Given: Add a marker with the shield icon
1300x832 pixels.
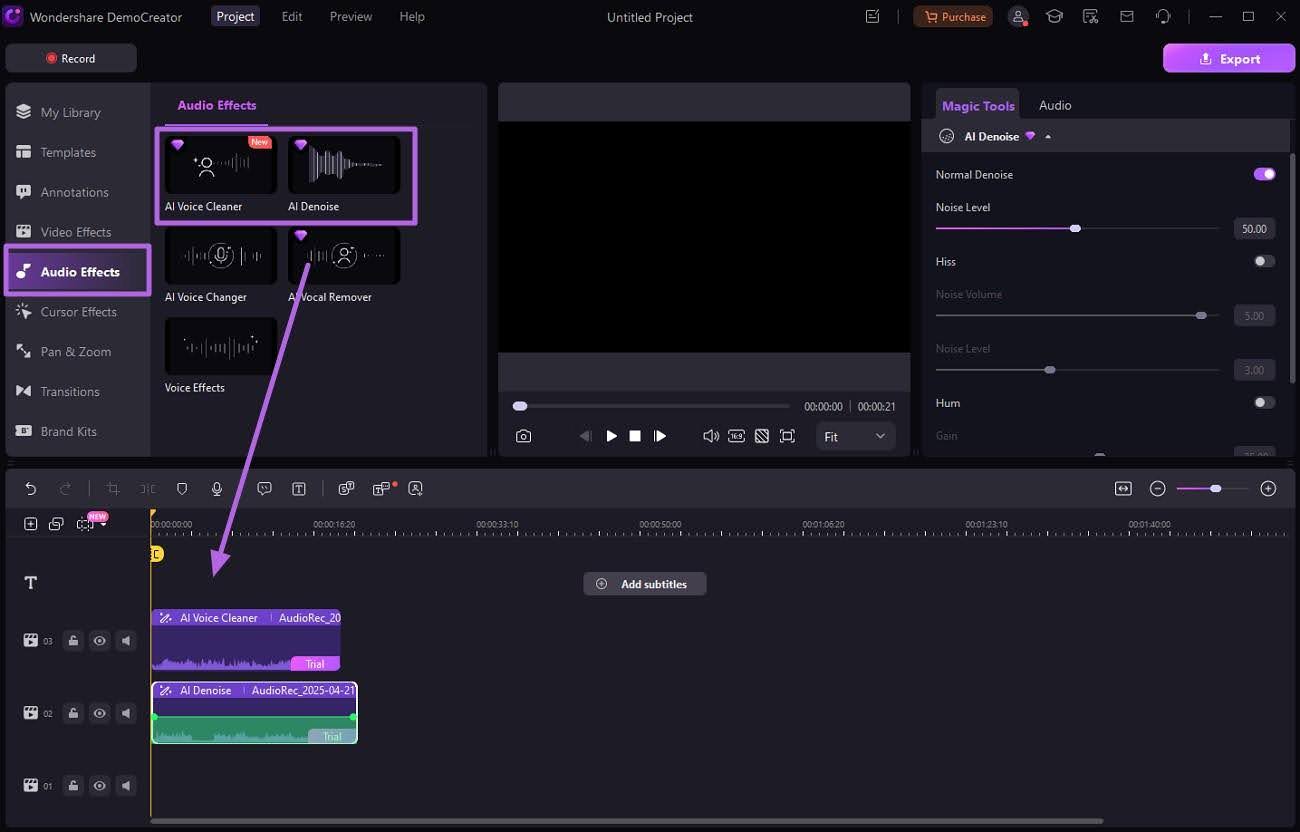Looking at the screenshot, I should (182, 488).
